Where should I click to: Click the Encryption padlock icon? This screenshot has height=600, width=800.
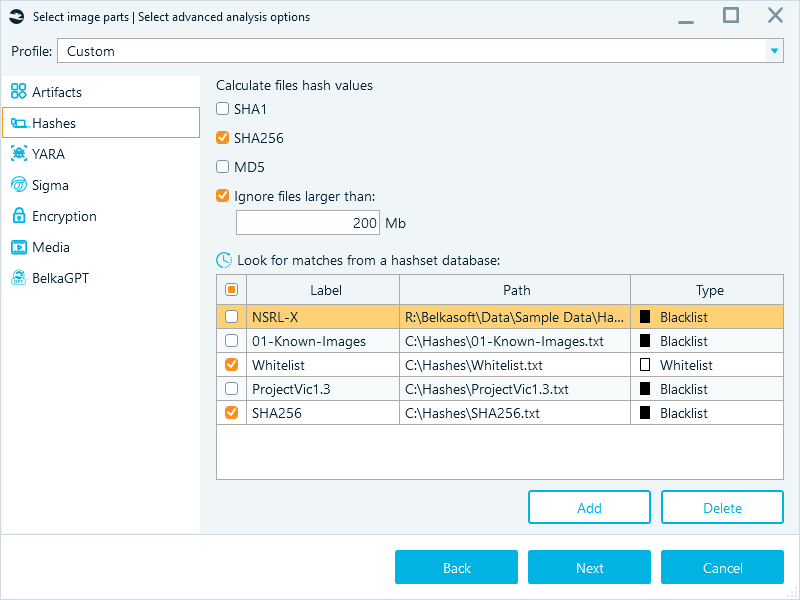click(x=18, y=216)
